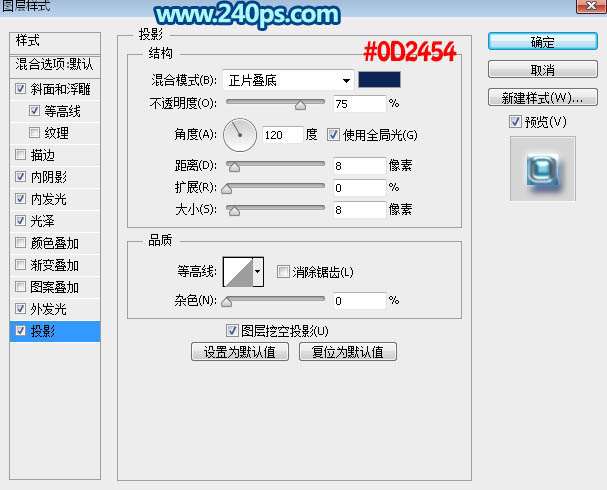
Task: Click the angle dial control
Action: [240, 135]
